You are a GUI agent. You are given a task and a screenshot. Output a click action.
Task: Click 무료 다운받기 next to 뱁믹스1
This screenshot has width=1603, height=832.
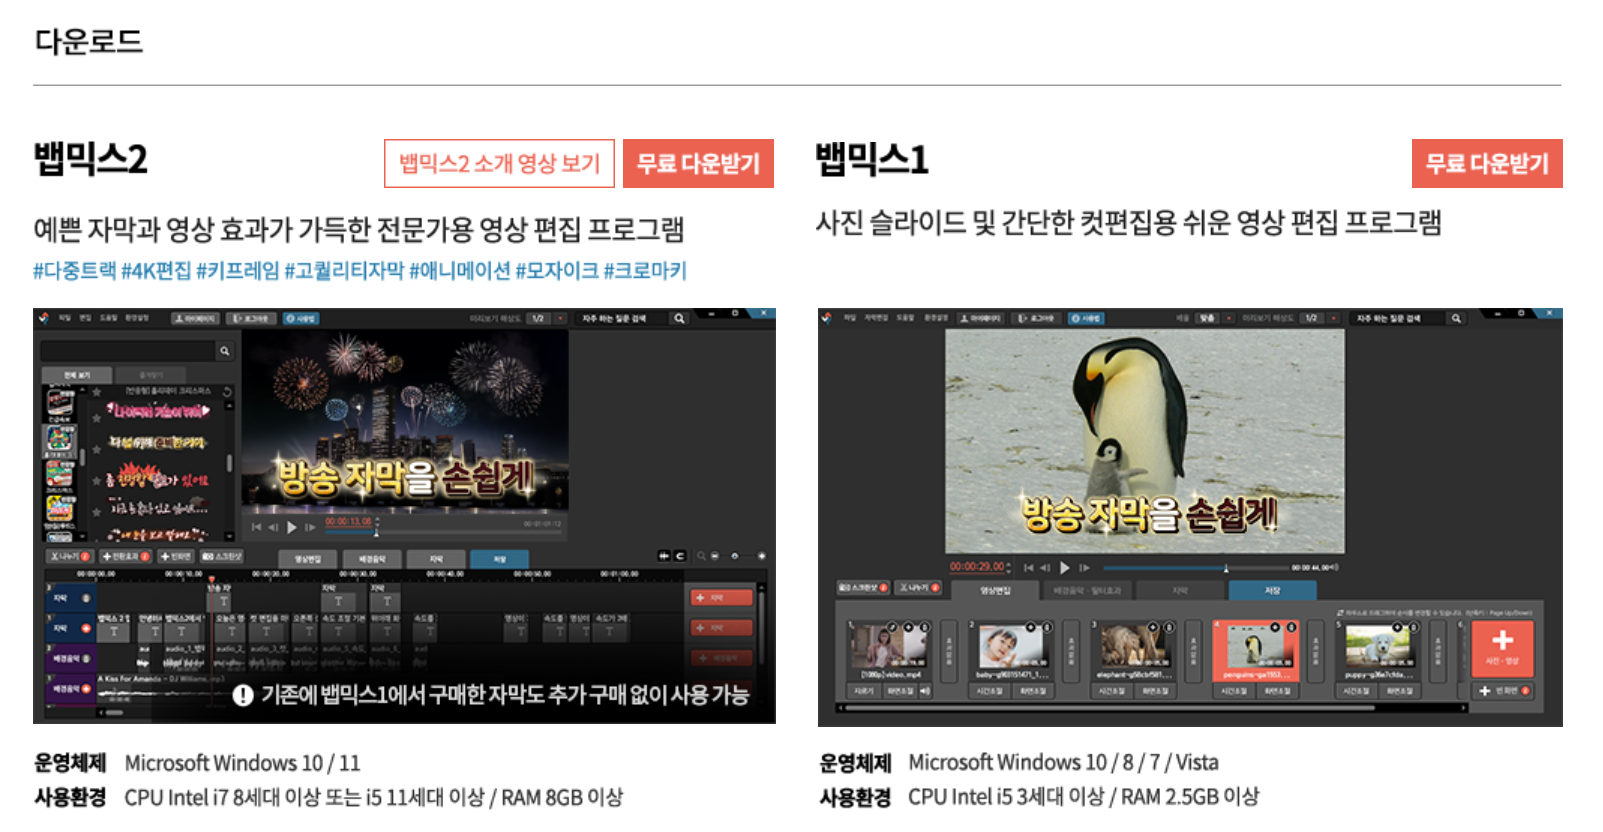coord(1487,163)
